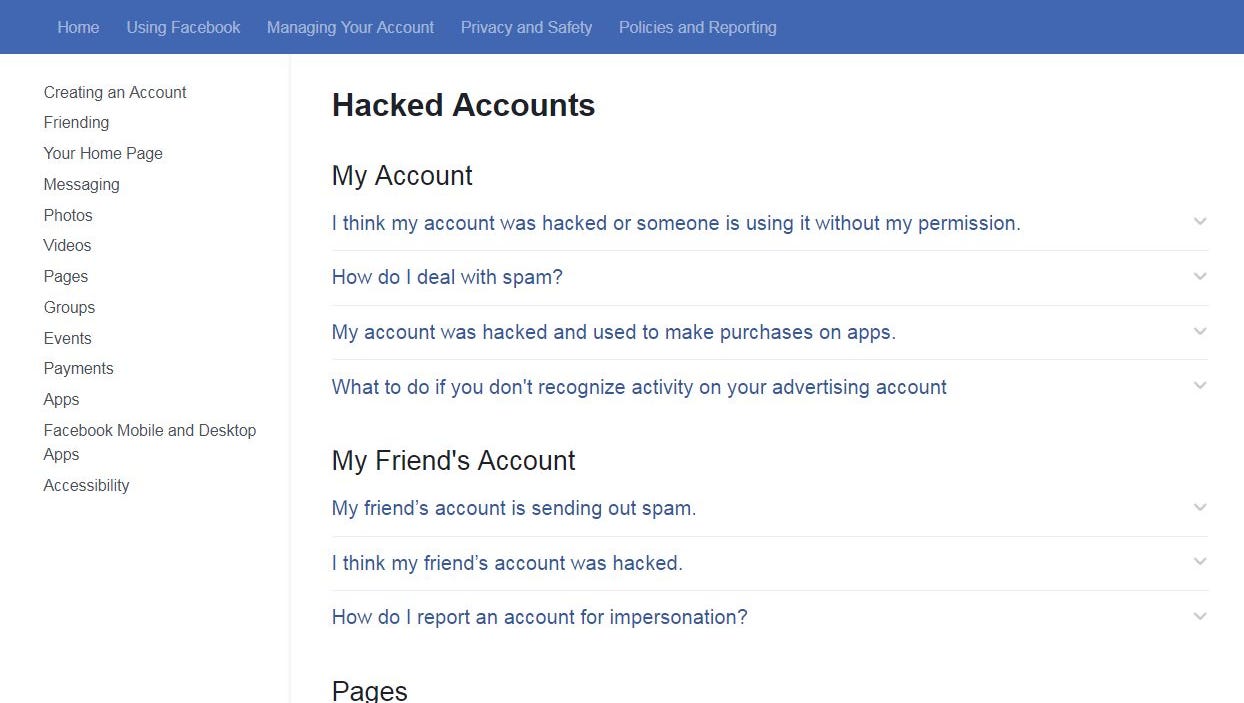
Task: Open 'Creating an Account' sidebar link
Action: click(x=115, y=92)
